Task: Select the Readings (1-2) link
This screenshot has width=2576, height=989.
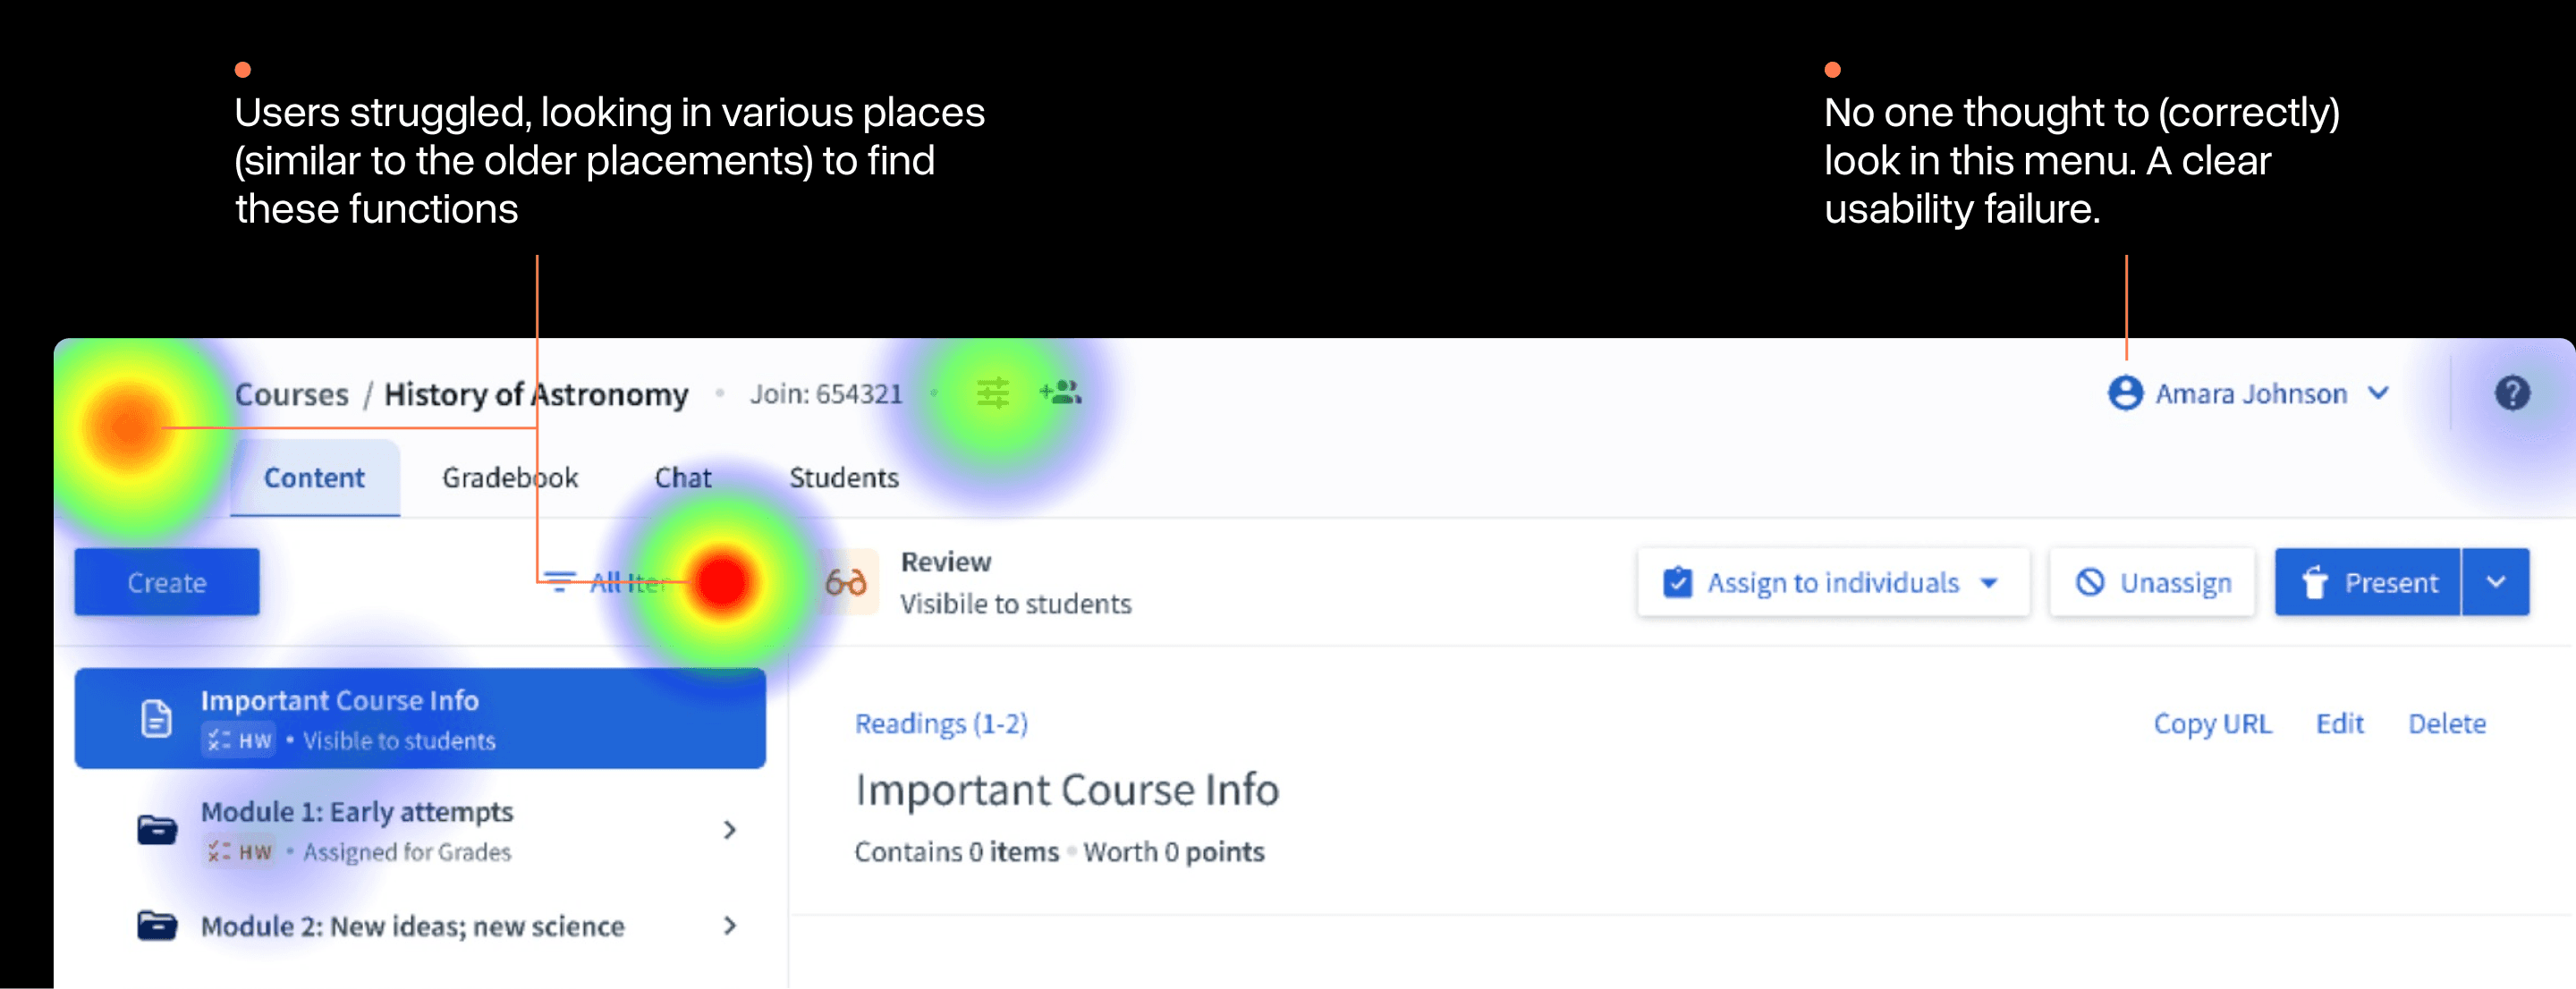Action: coord(941,723)
